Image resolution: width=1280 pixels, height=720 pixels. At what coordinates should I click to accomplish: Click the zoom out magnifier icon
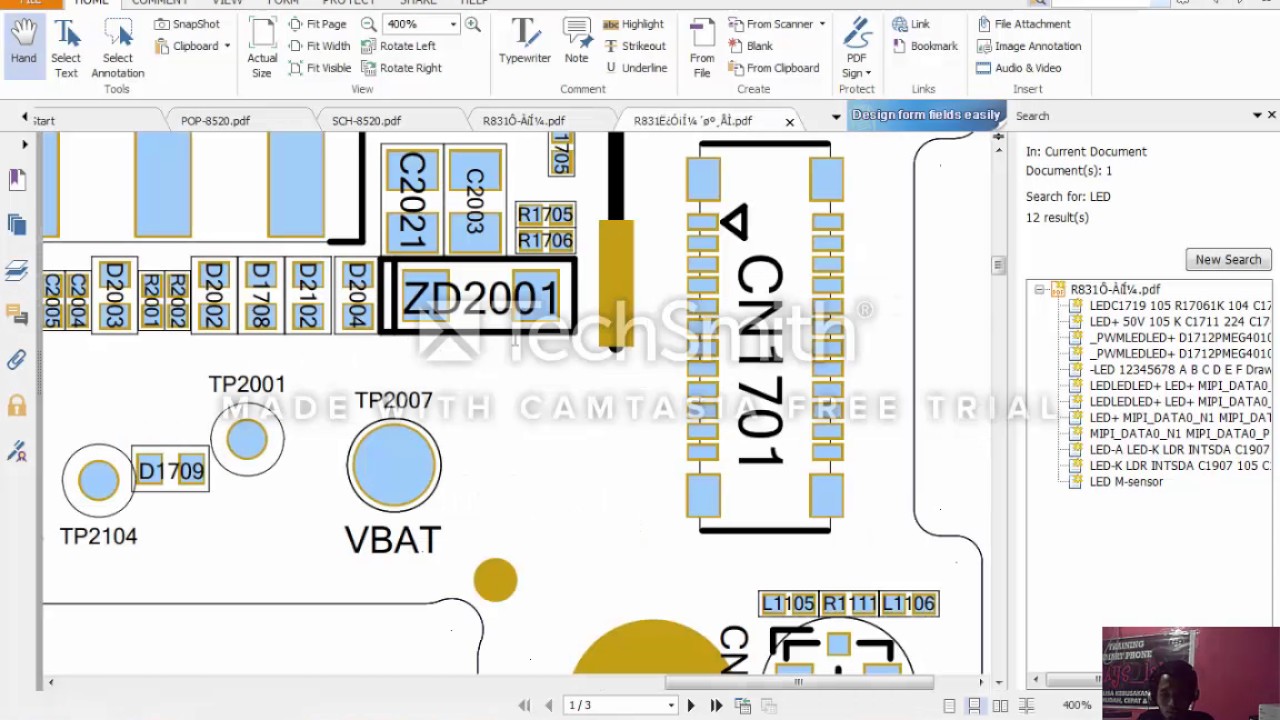coord(368,24)
